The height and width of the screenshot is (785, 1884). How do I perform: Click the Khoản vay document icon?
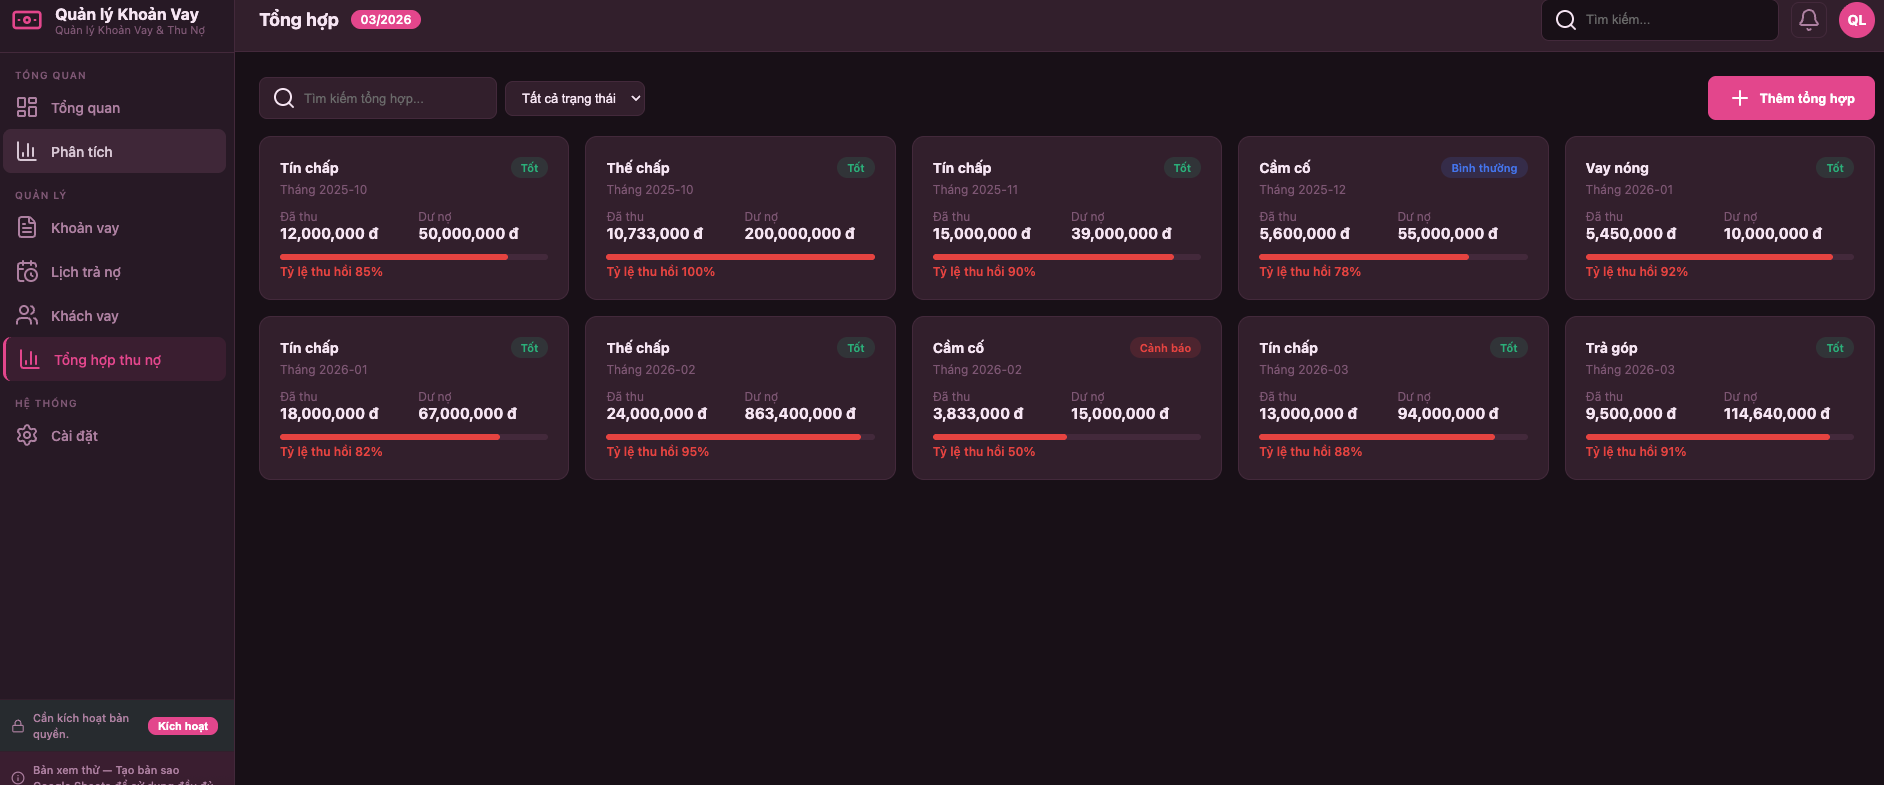click(x=28, y=227)
